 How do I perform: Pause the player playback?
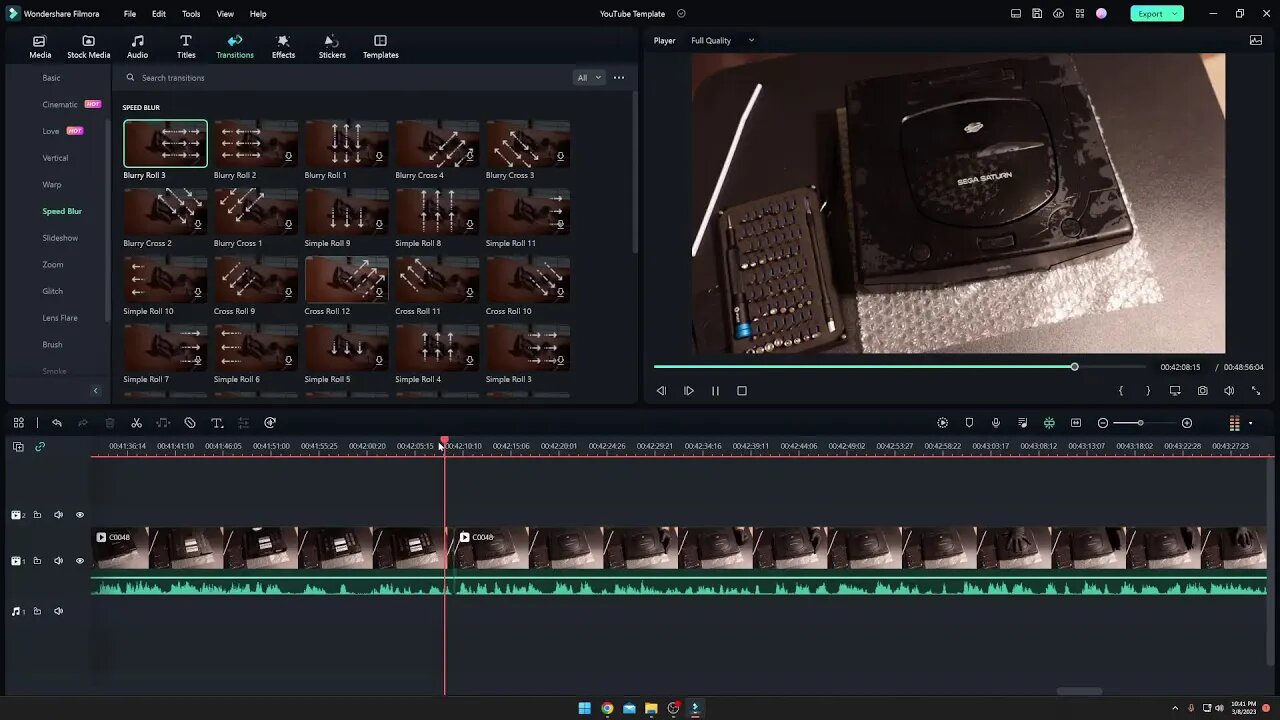point(715,391)
